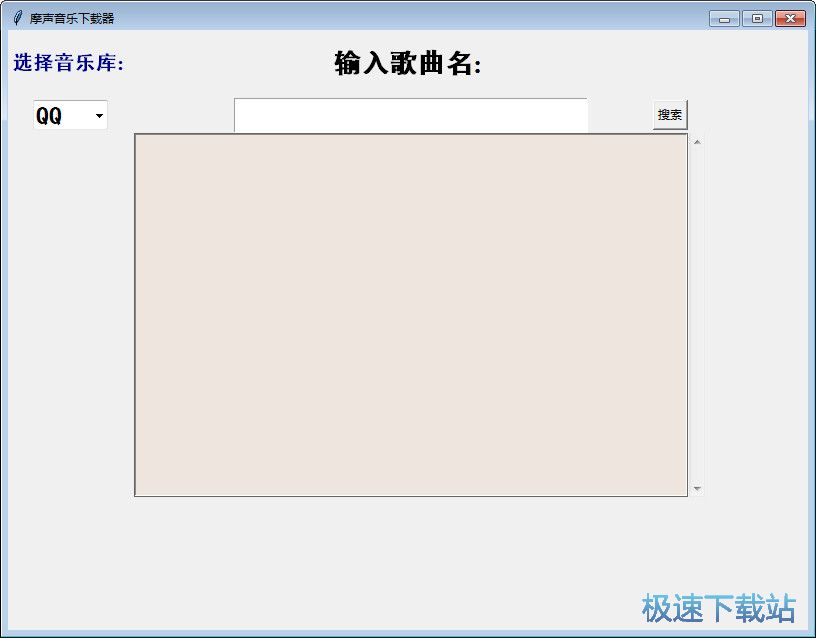Click the 摩声音乐下载器 title text
The height and width of the screenshot is (638, 816).
point(72,18)
